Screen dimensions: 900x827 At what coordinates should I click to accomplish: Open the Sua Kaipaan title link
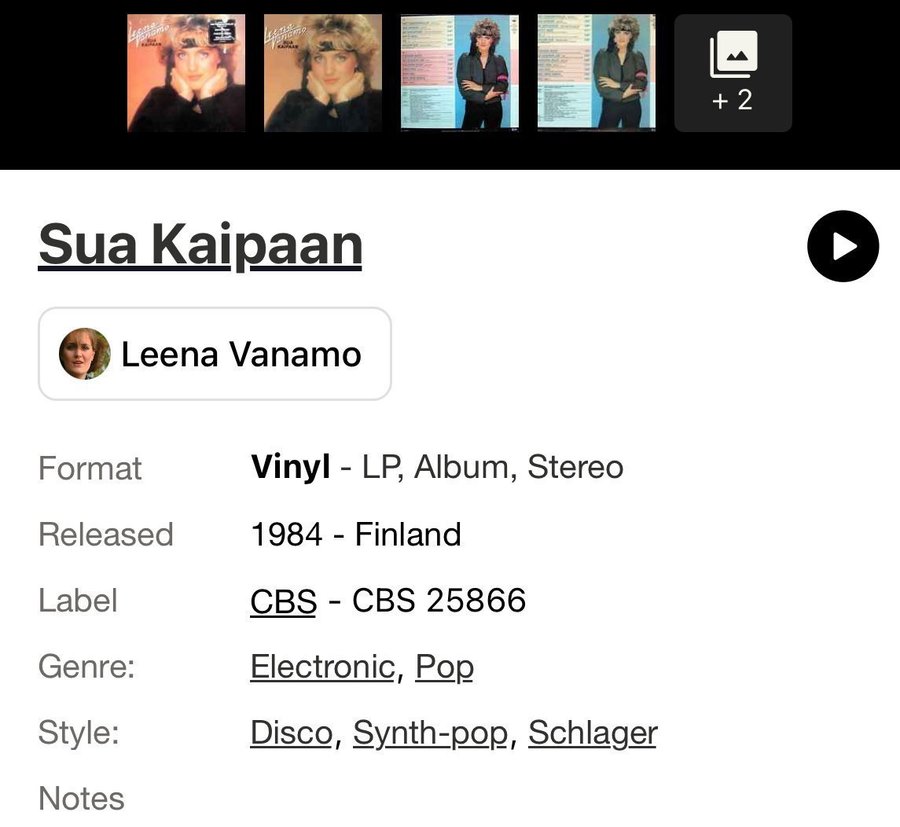200,246
